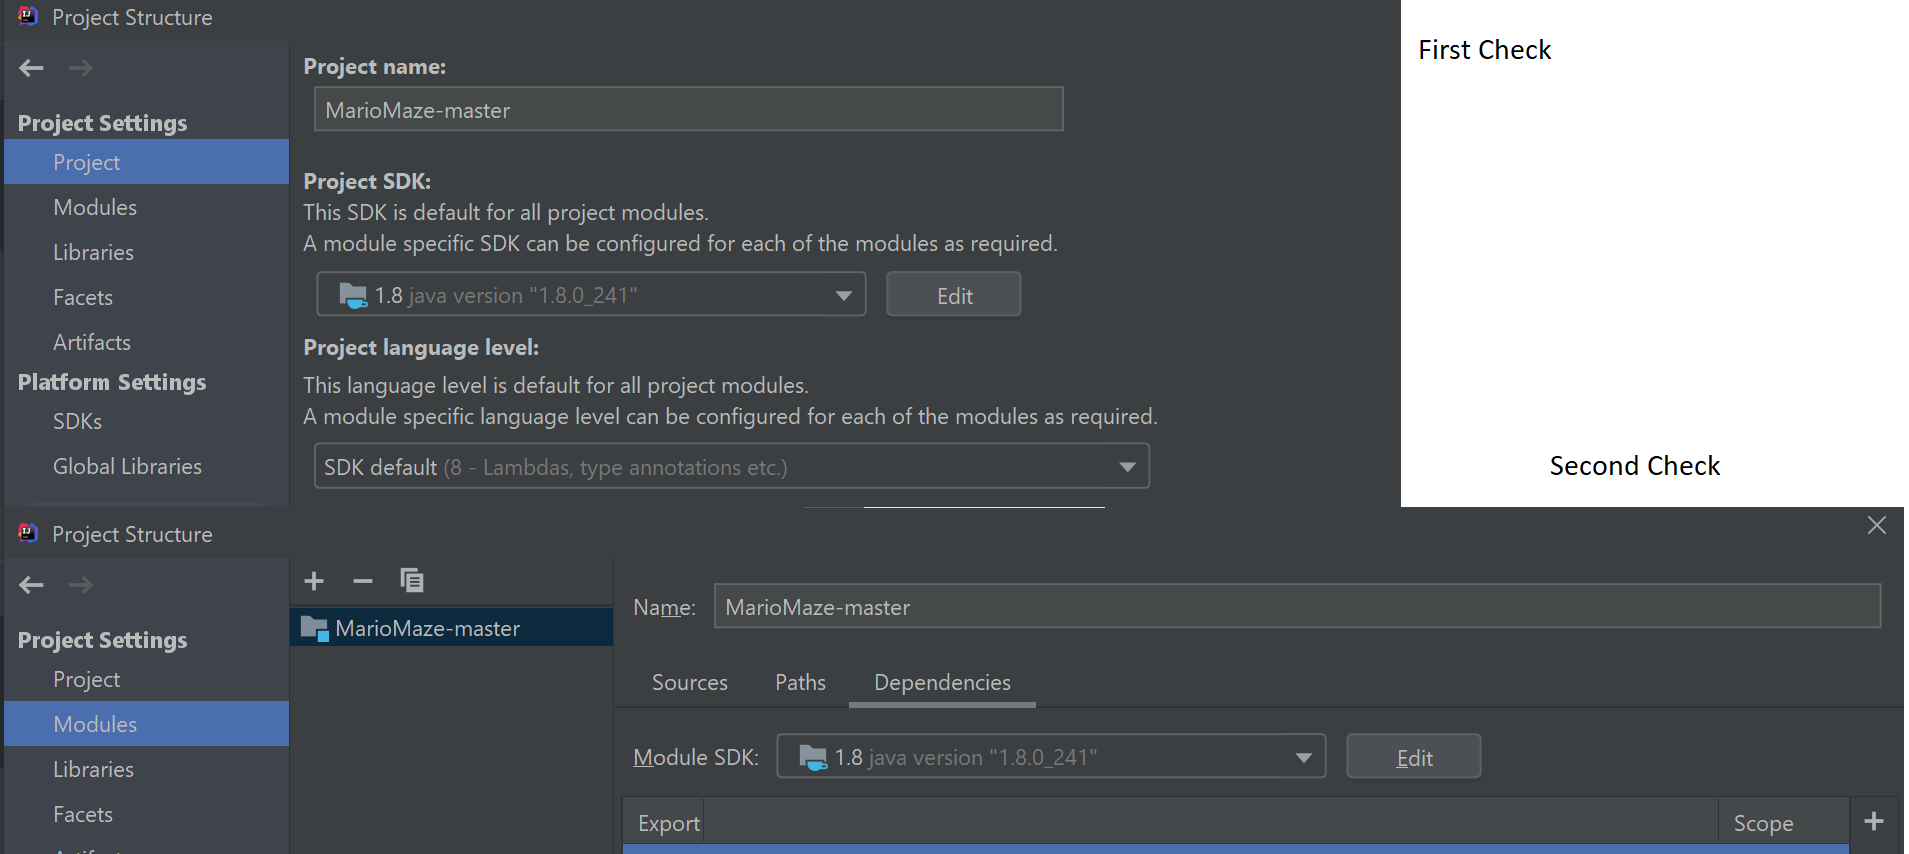Viewport: 1909px width, 854px height.
Task: Click Edit next to the Module SDK
Action: [x=1414, y=757]
